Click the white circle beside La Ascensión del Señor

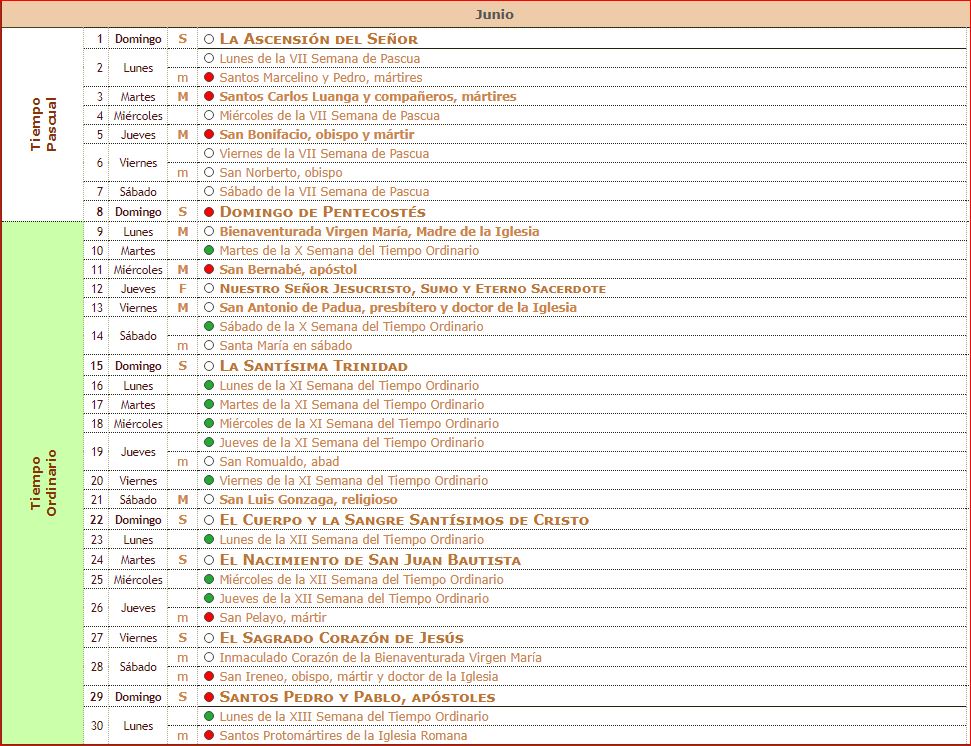pos(209,39)
